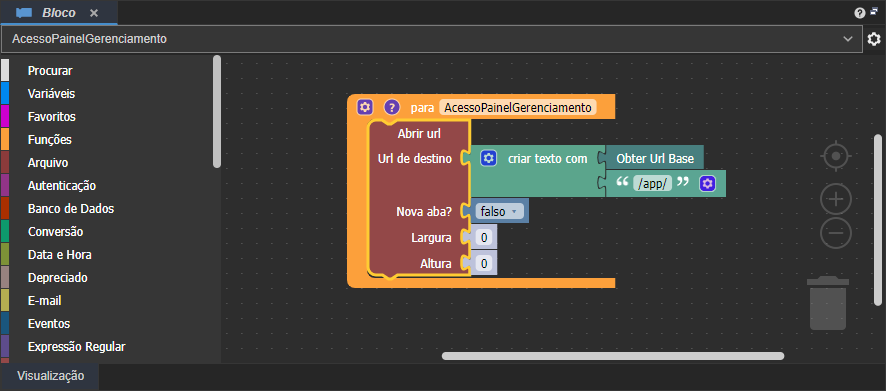Open the falso boolean dropdown
Screen dimensions: 886x391
point(499,211)
